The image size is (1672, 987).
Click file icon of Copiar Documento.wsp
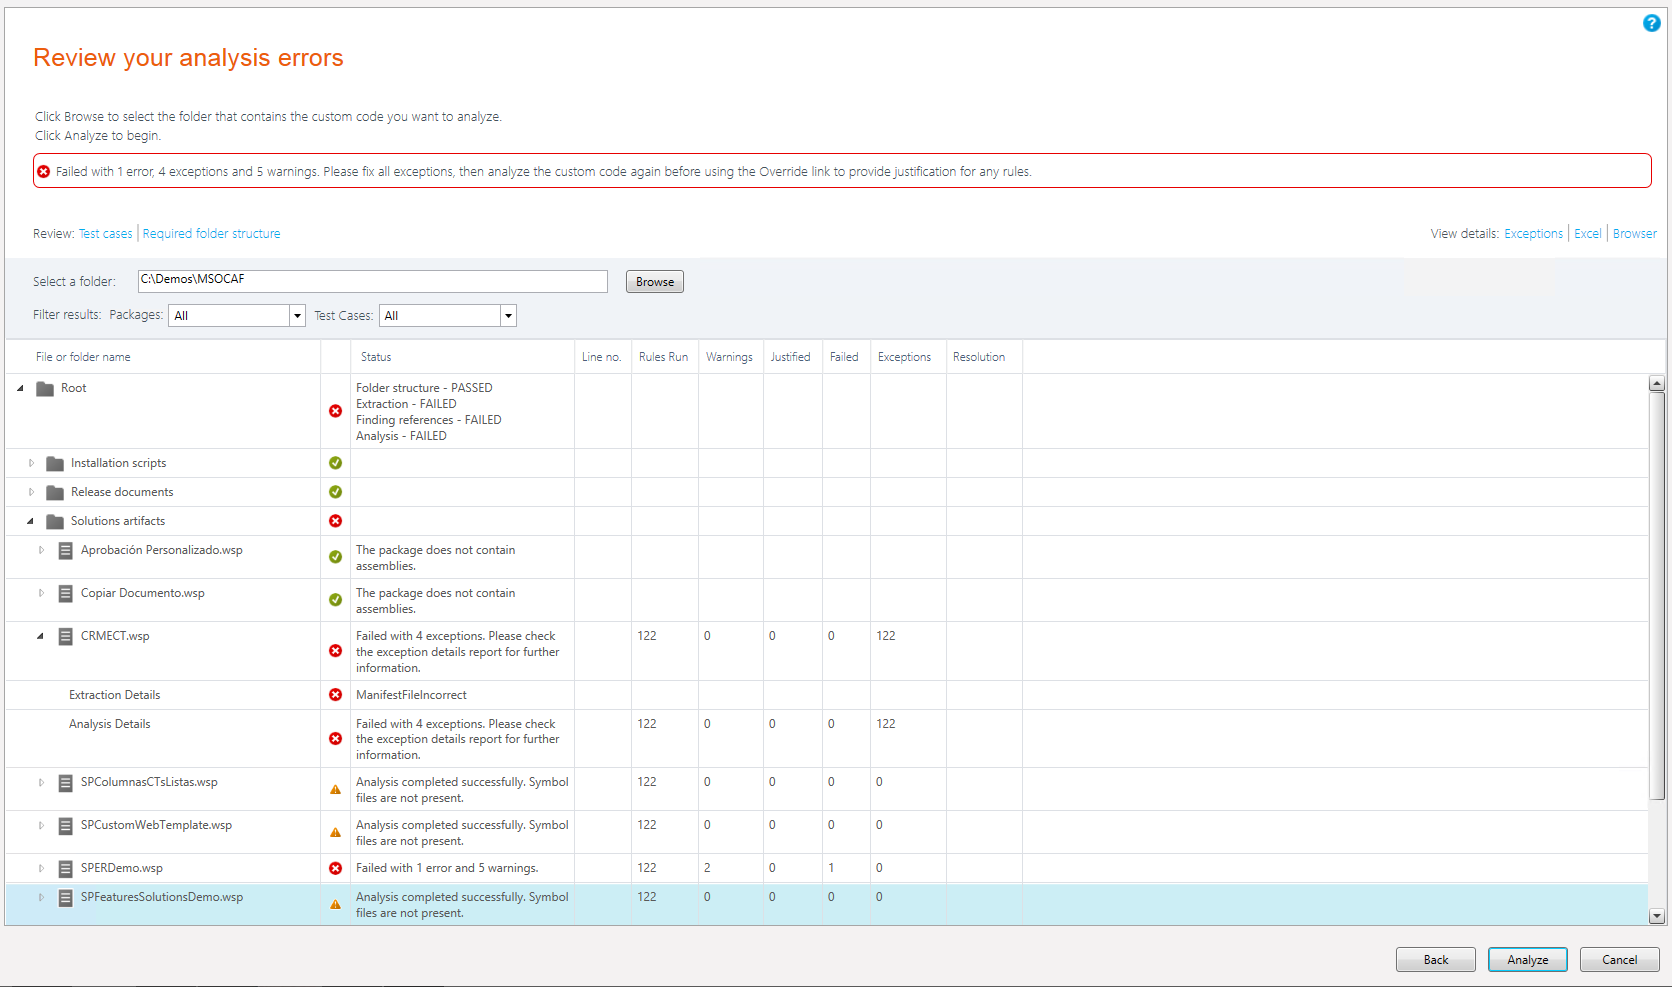click(65, 594)
